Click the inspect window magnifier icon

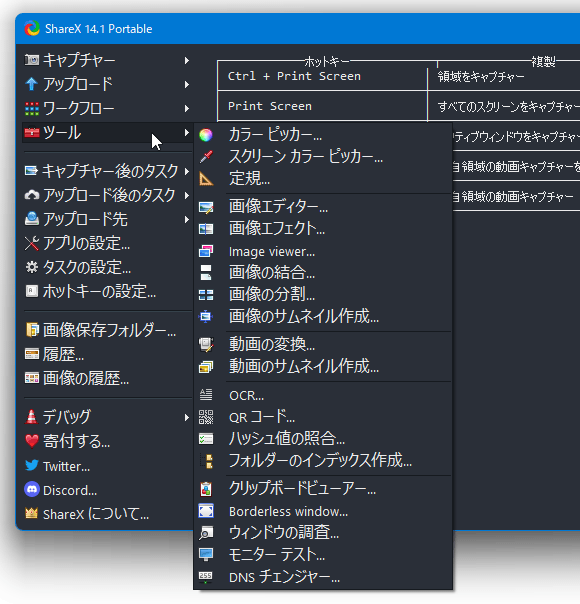coord(206,533)
